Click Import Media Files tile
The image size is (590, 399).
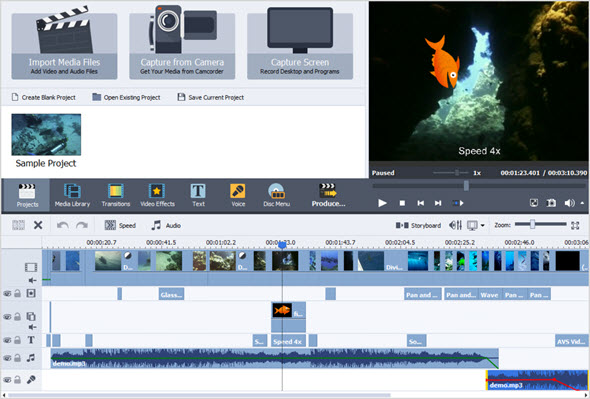click(x=64, y=46)
